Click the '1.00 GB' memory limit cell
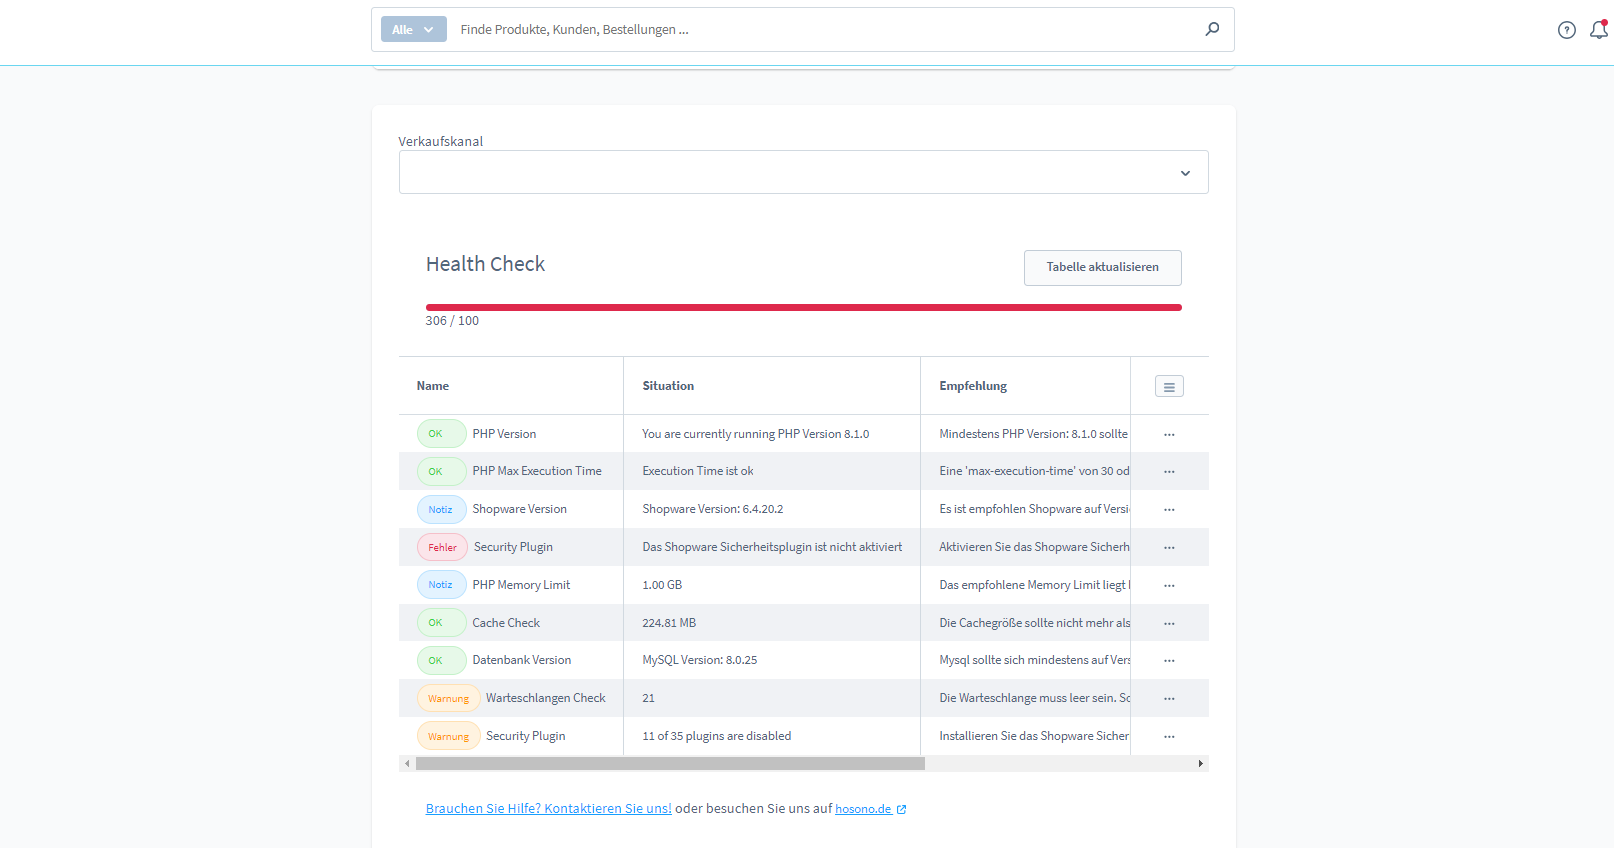Image resolution: width=1614 pixels, height=848 pixels. tap(662, 585)
